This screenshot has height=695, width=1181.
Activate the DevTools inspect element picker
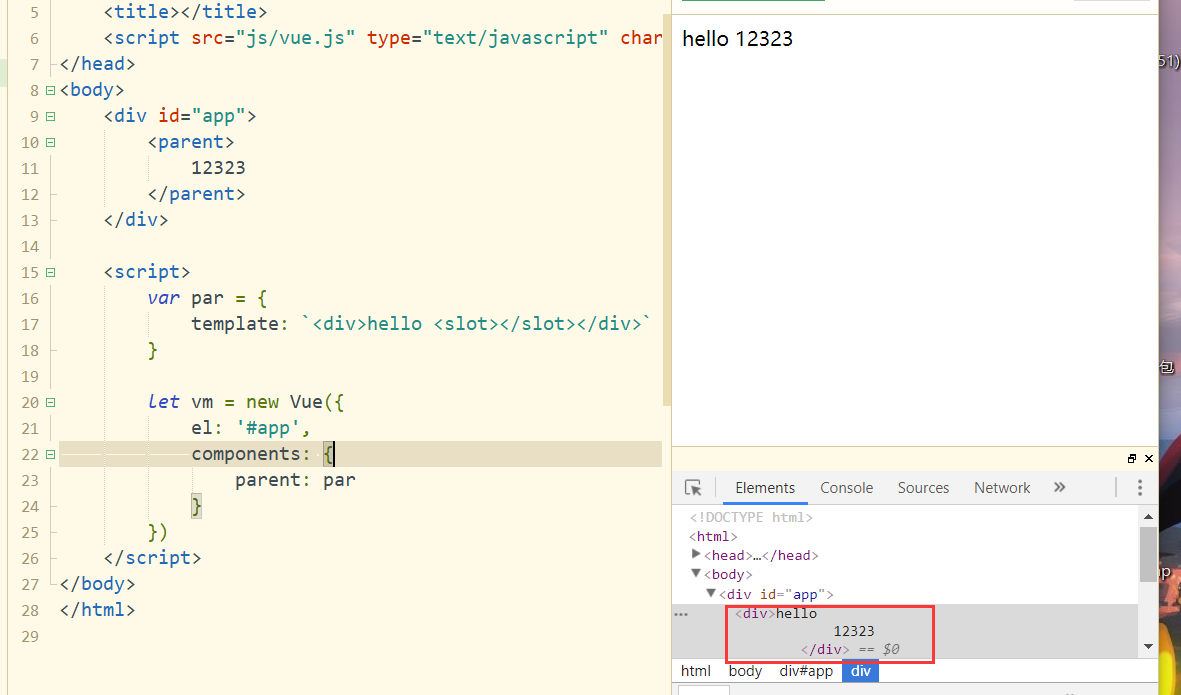pos(693,488)
